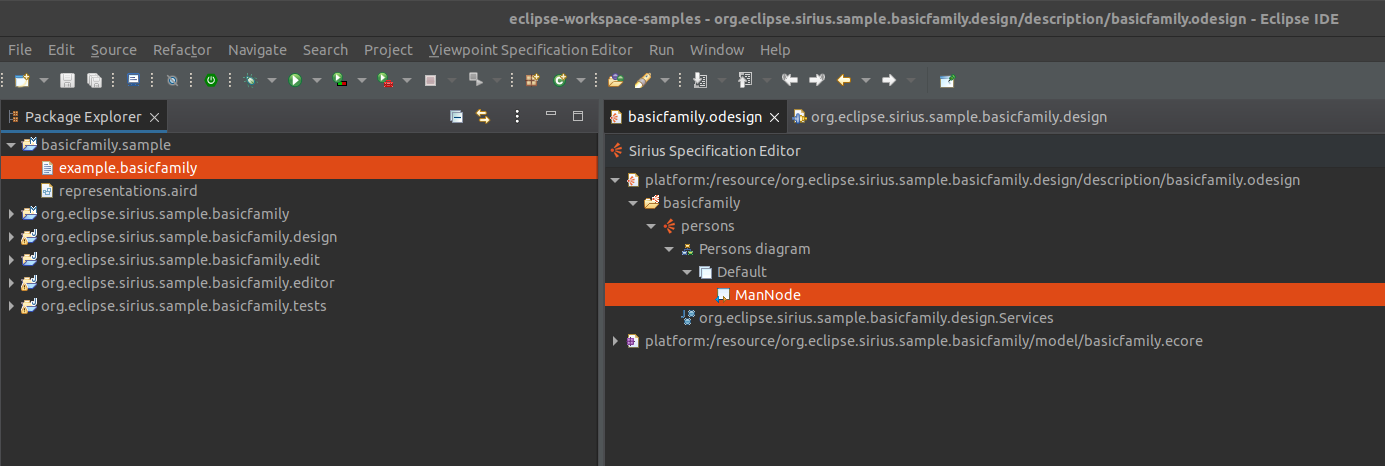Screen dimensions: 1385x466
Task: Click the Next Annotation icon
Action: pos(700,80)
